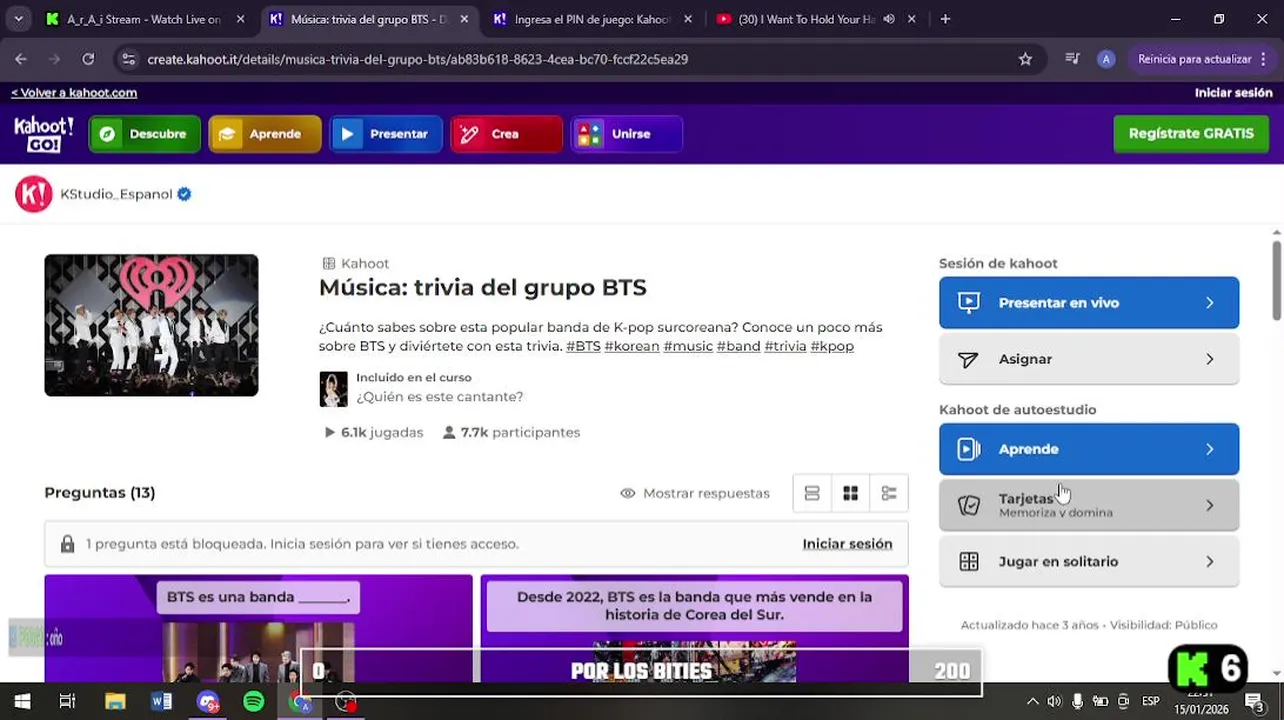Screen dimensions: 1284x720
Task: Click the course thumbnail under Incluido en el curso
Action: point(333,389)
